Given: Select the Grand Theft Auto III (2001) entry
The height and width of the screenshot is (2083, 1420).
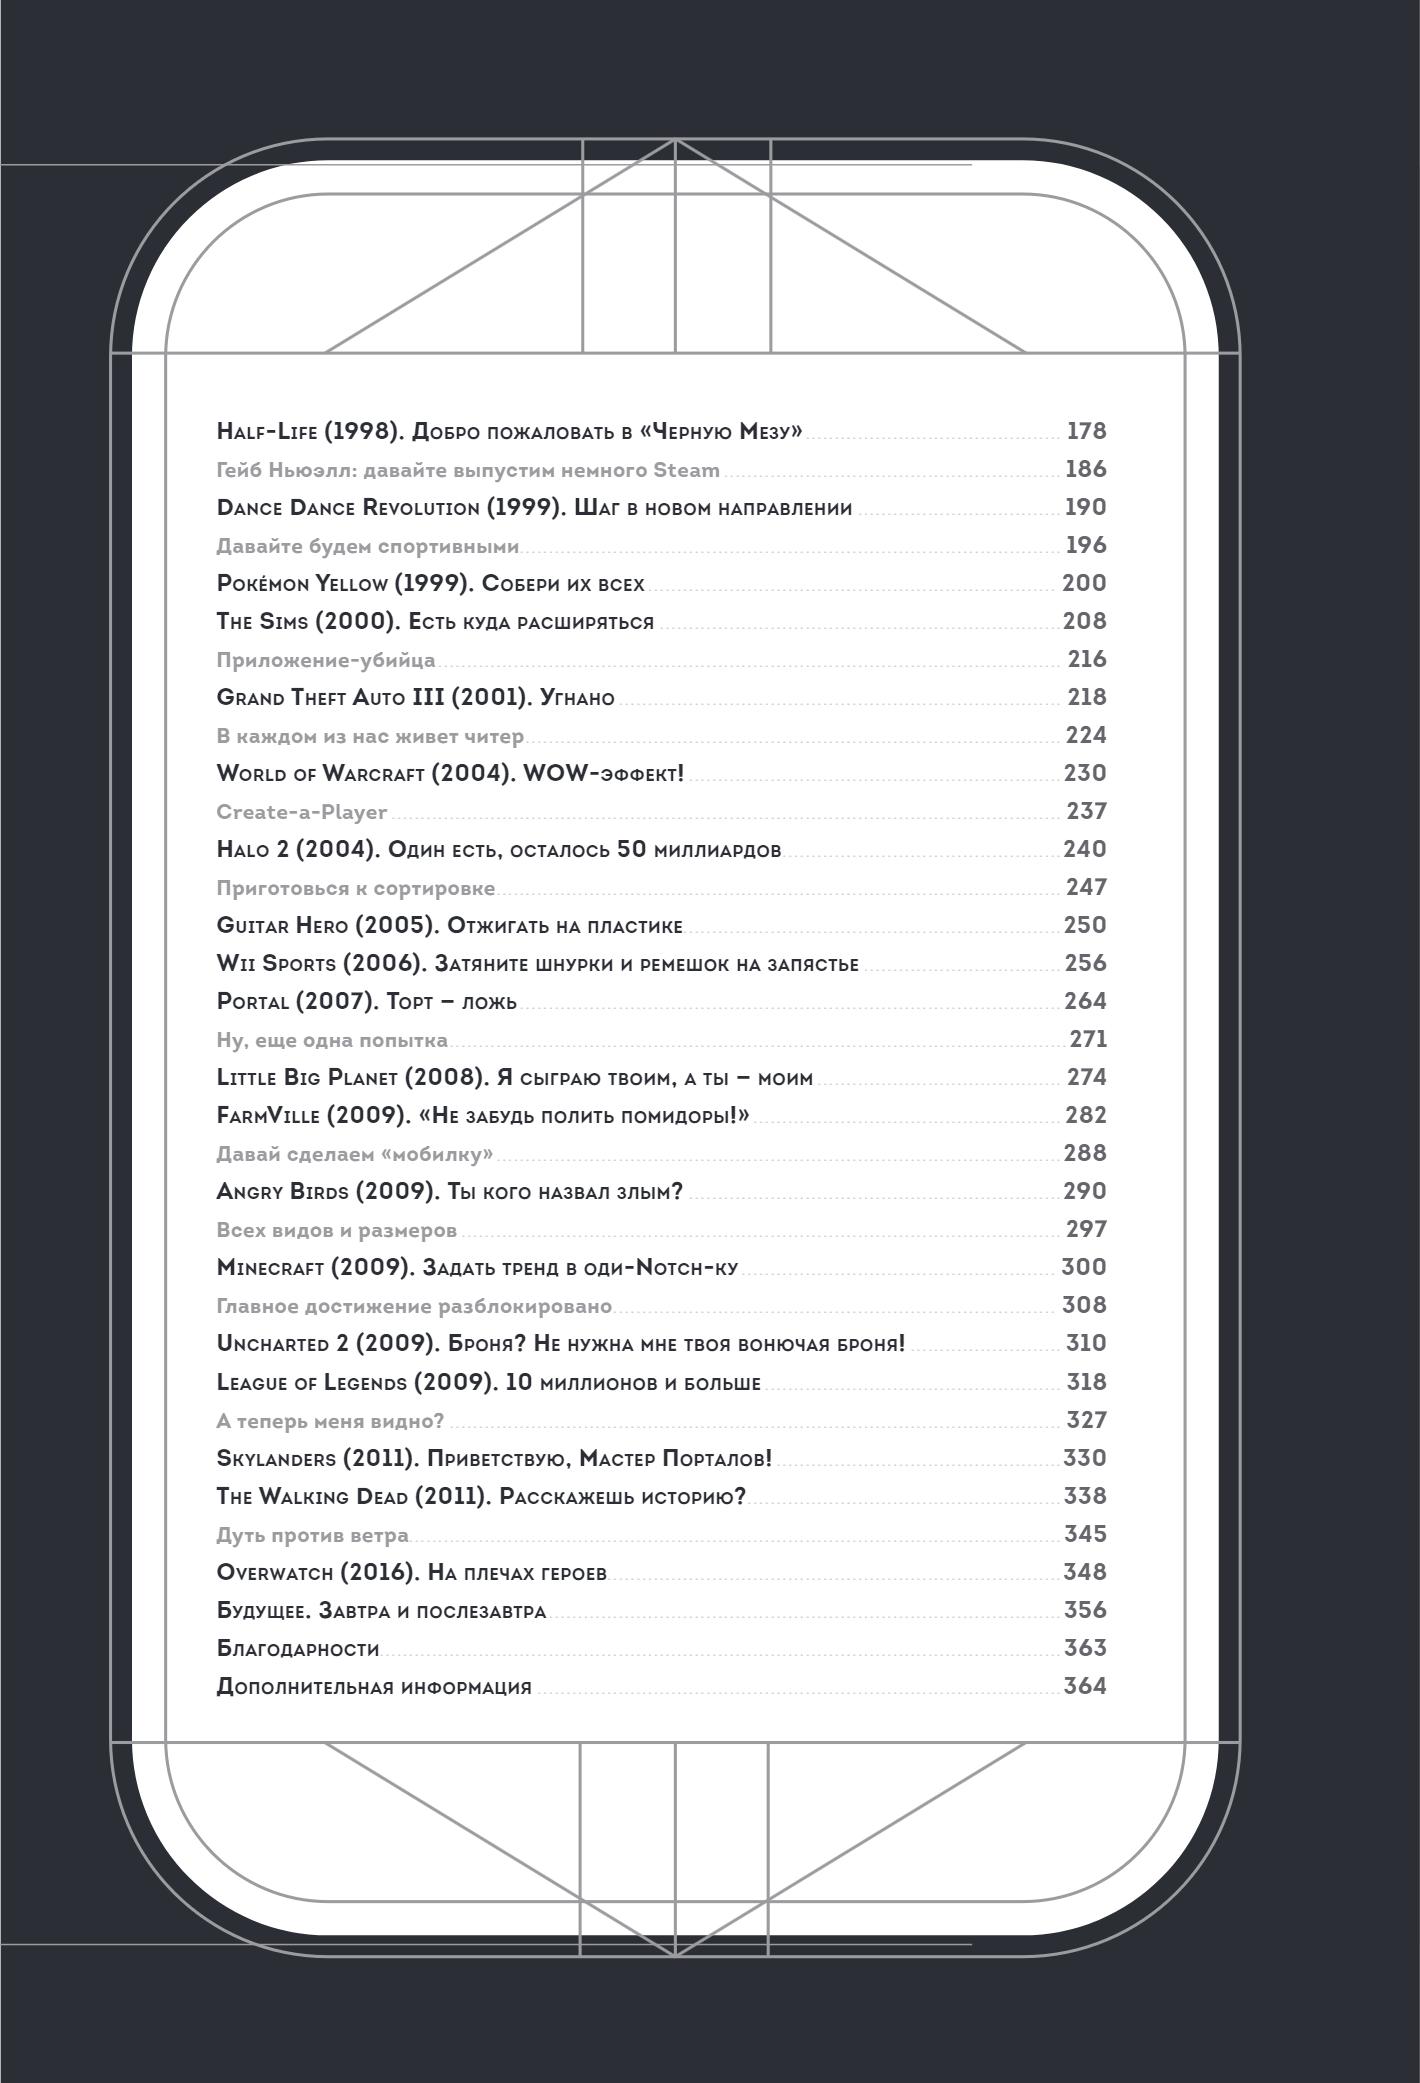Looking at the screenshot, I should pyautogui.click(x=661, y=697).
